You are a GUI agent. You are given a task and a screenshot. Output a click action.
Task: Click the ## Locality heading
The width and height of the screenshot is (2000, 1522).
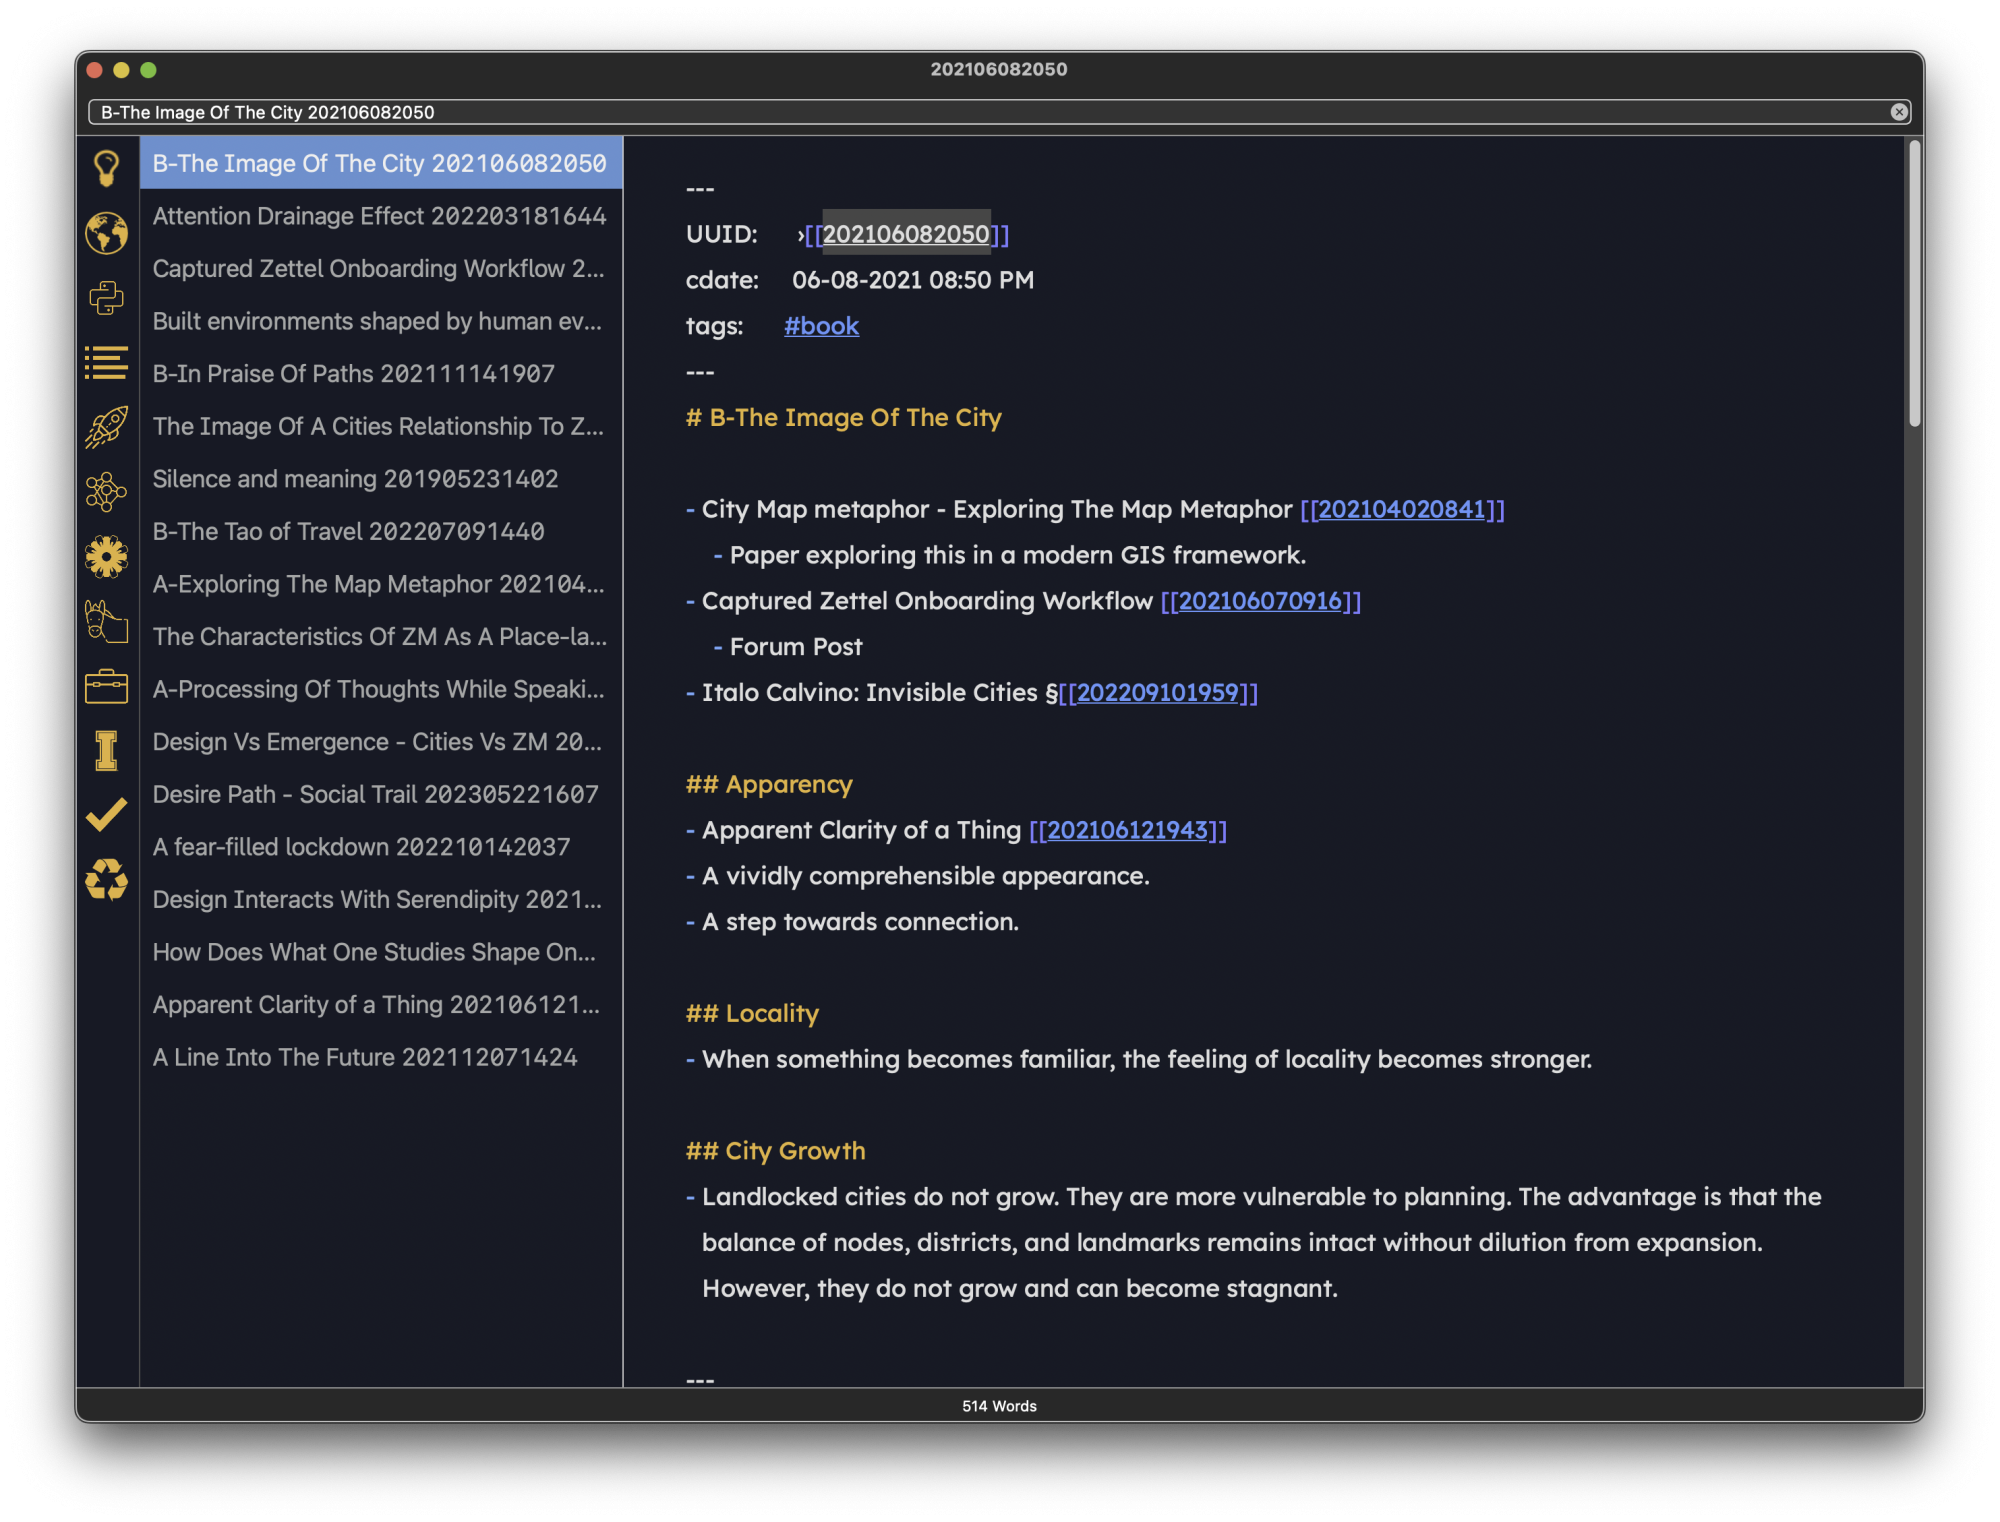752,1014
